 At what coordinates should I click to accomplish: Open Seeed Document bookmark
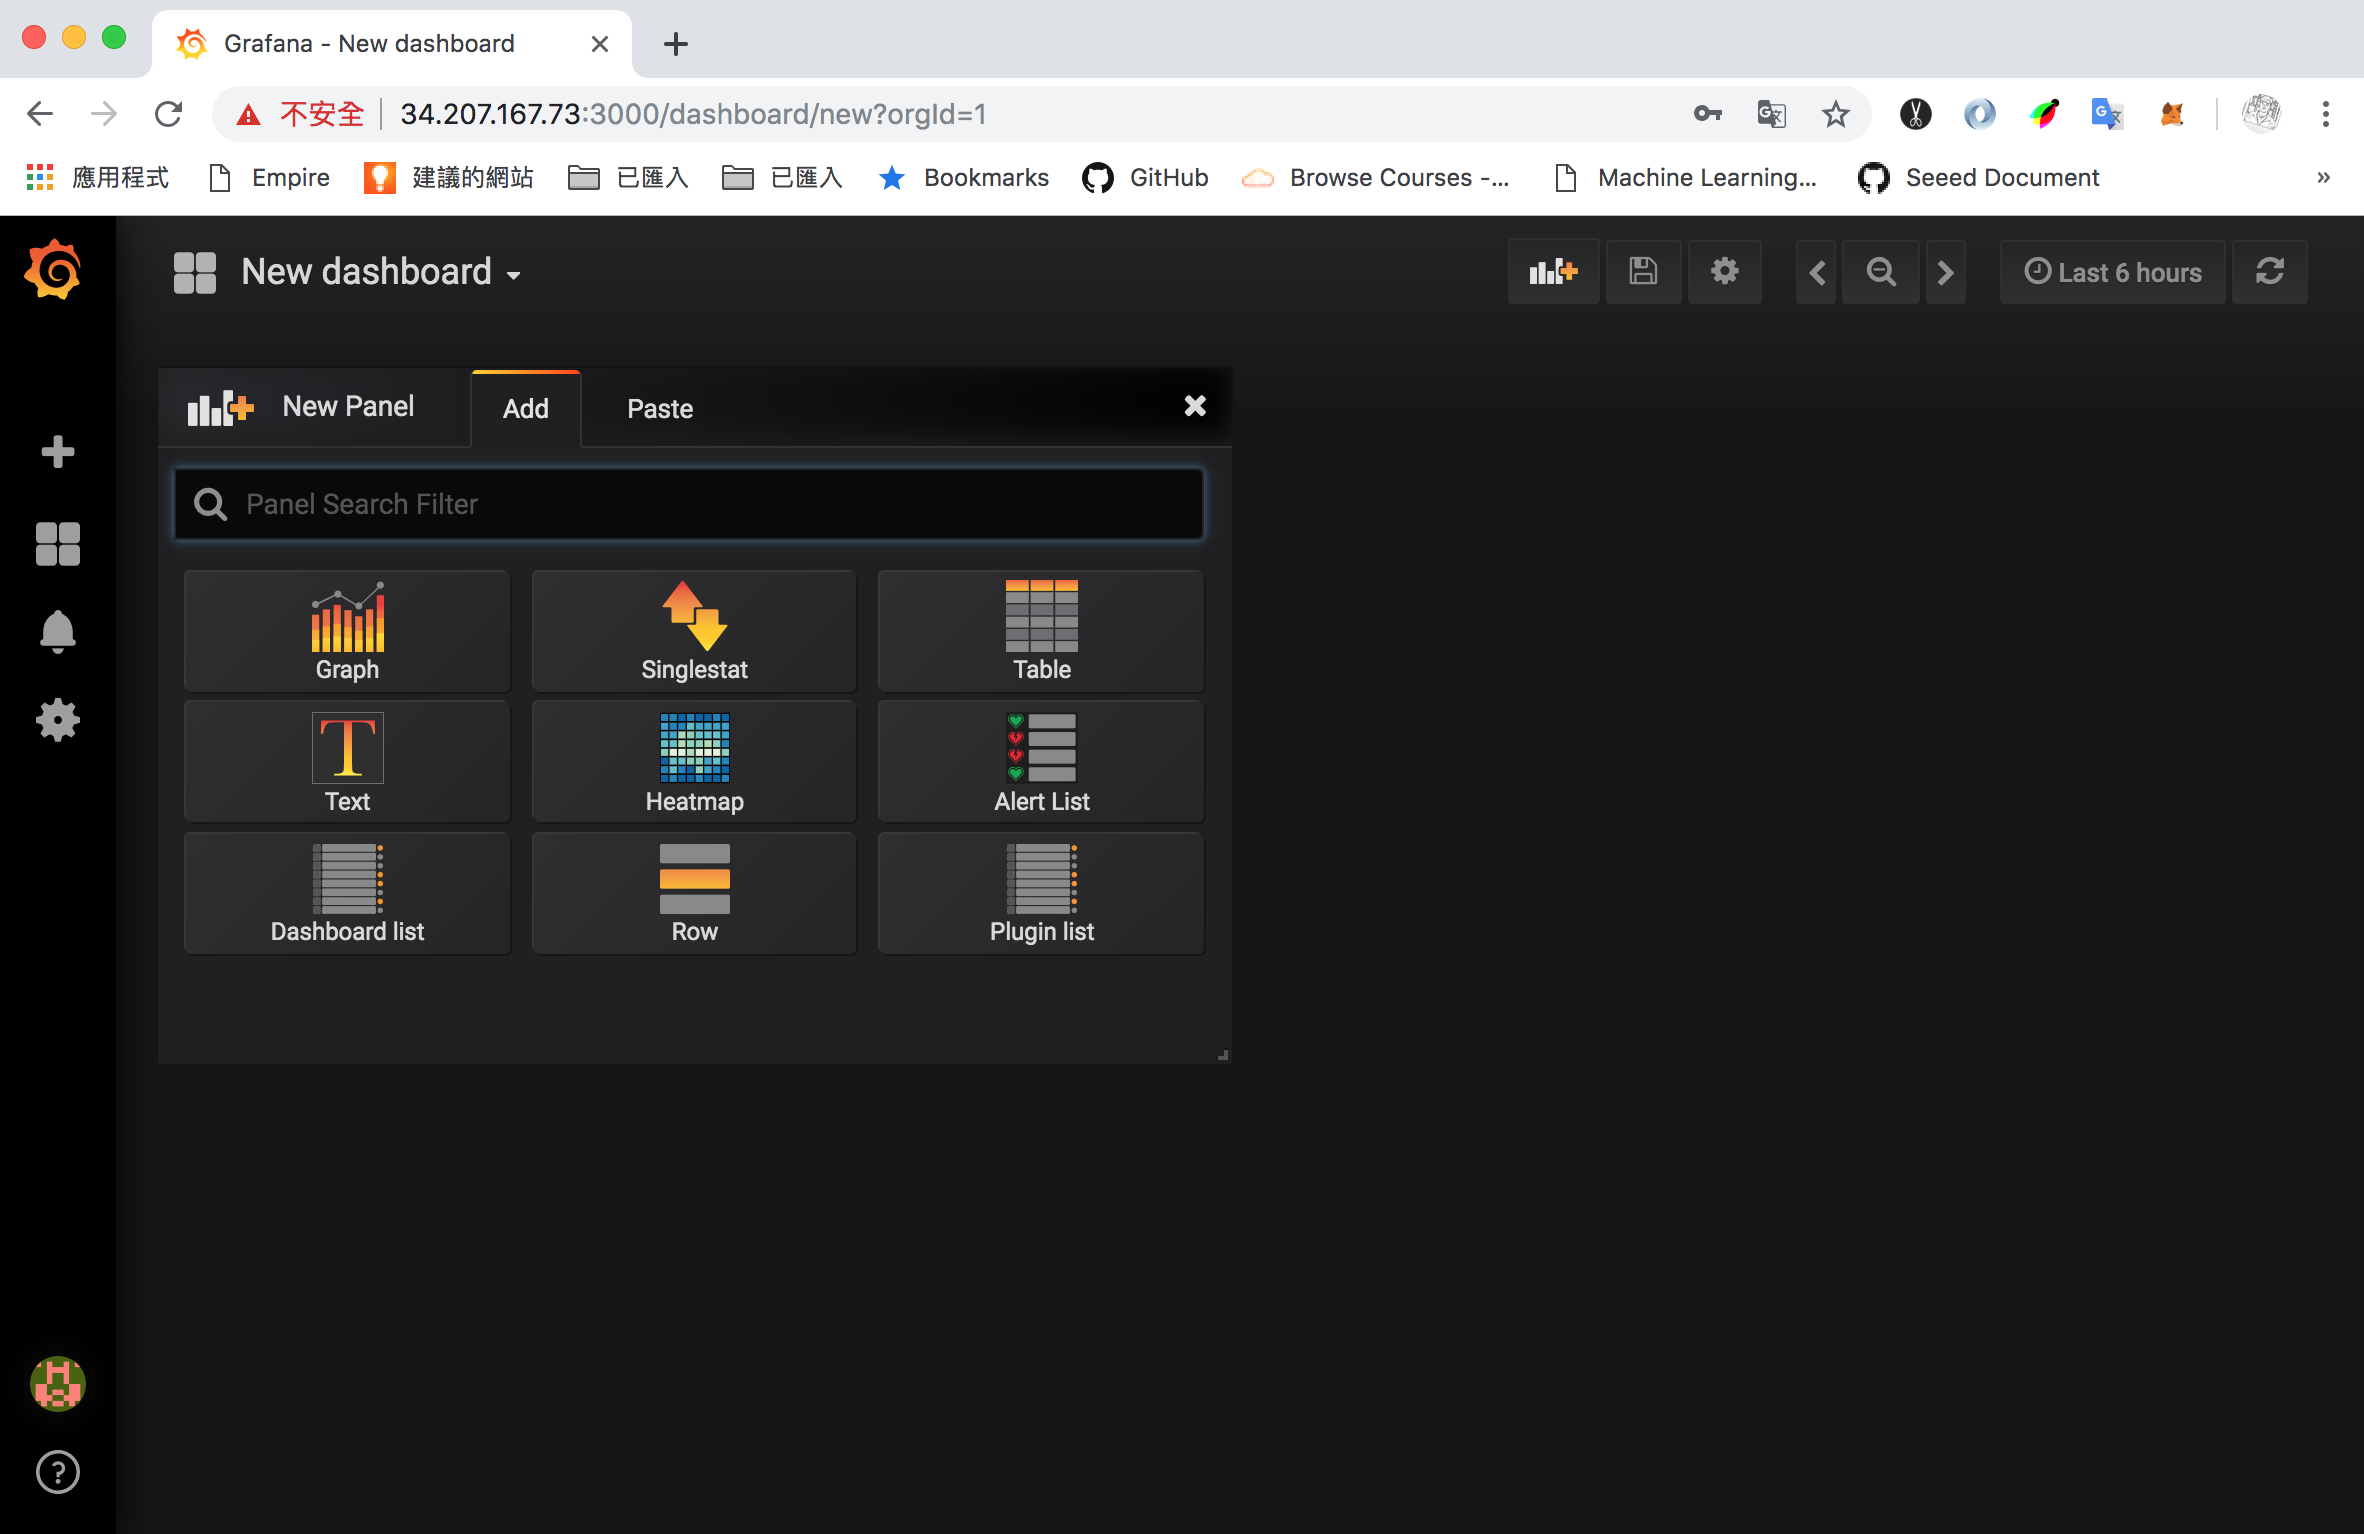tap(1979, 178)
